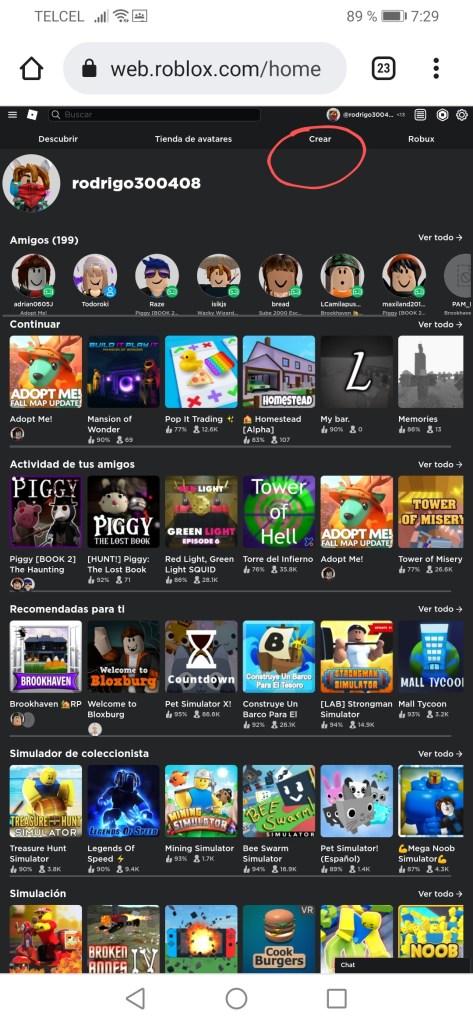Open the Descubrir tab

click(x=58, y=139)
